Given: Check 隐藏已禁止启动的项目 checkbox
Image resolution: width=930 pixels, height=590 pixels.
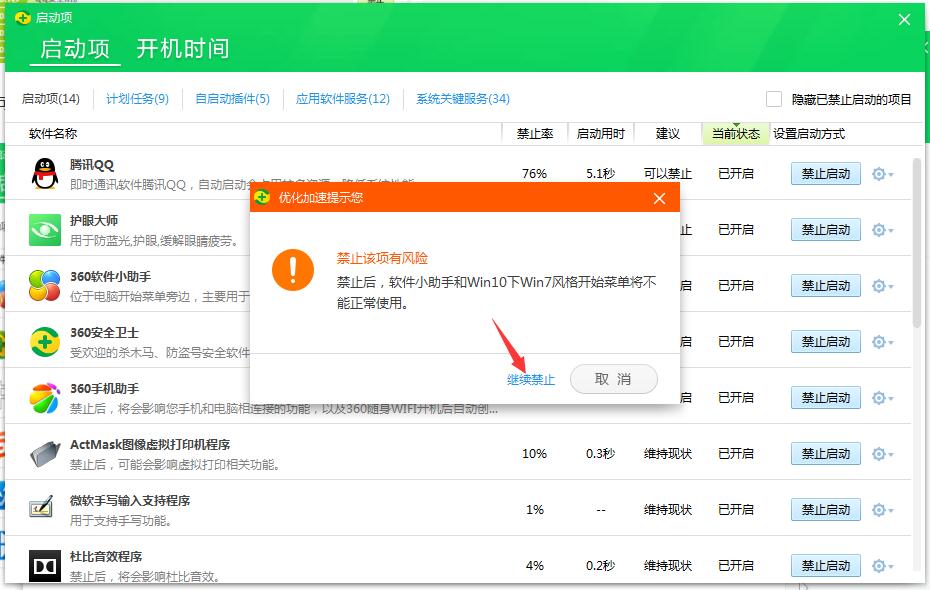Looking at the screenshot, I should tap(773, 99).
